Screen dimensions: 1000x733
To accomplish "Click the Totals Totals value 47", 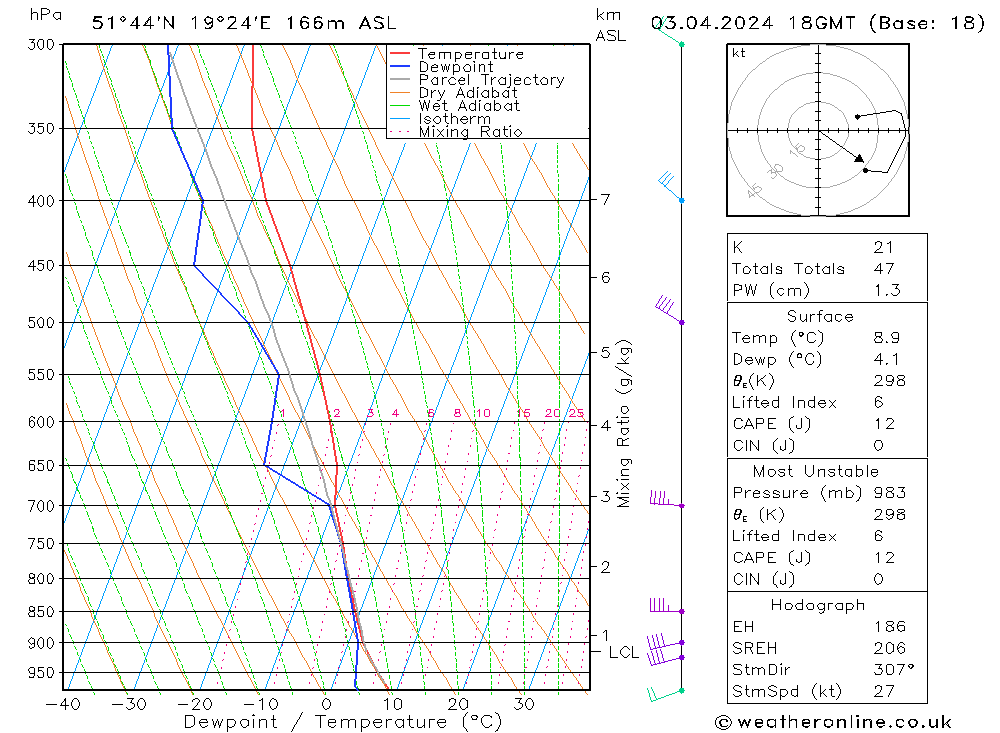I will [x=884, y=269].
